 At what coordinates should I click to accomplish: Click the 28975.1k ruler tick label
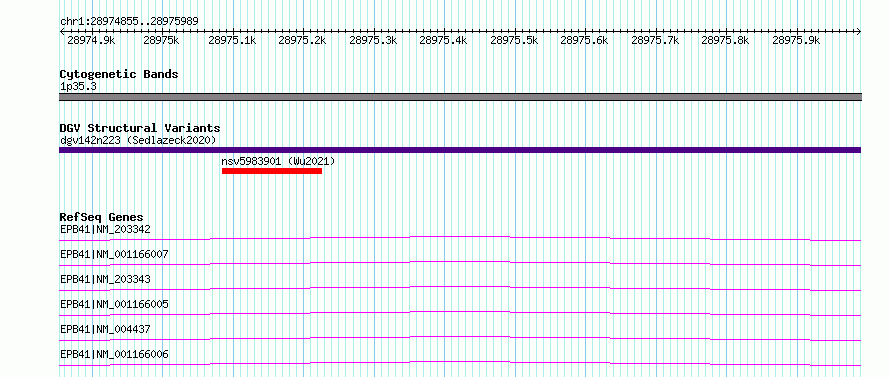coord(232,41)
